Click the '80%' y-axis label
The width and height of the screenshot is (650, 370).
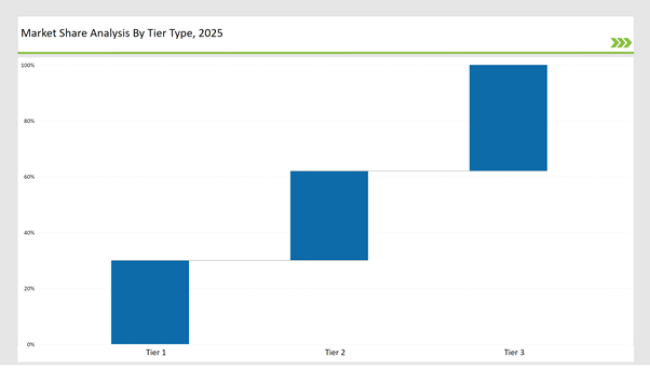coord(29,121)
